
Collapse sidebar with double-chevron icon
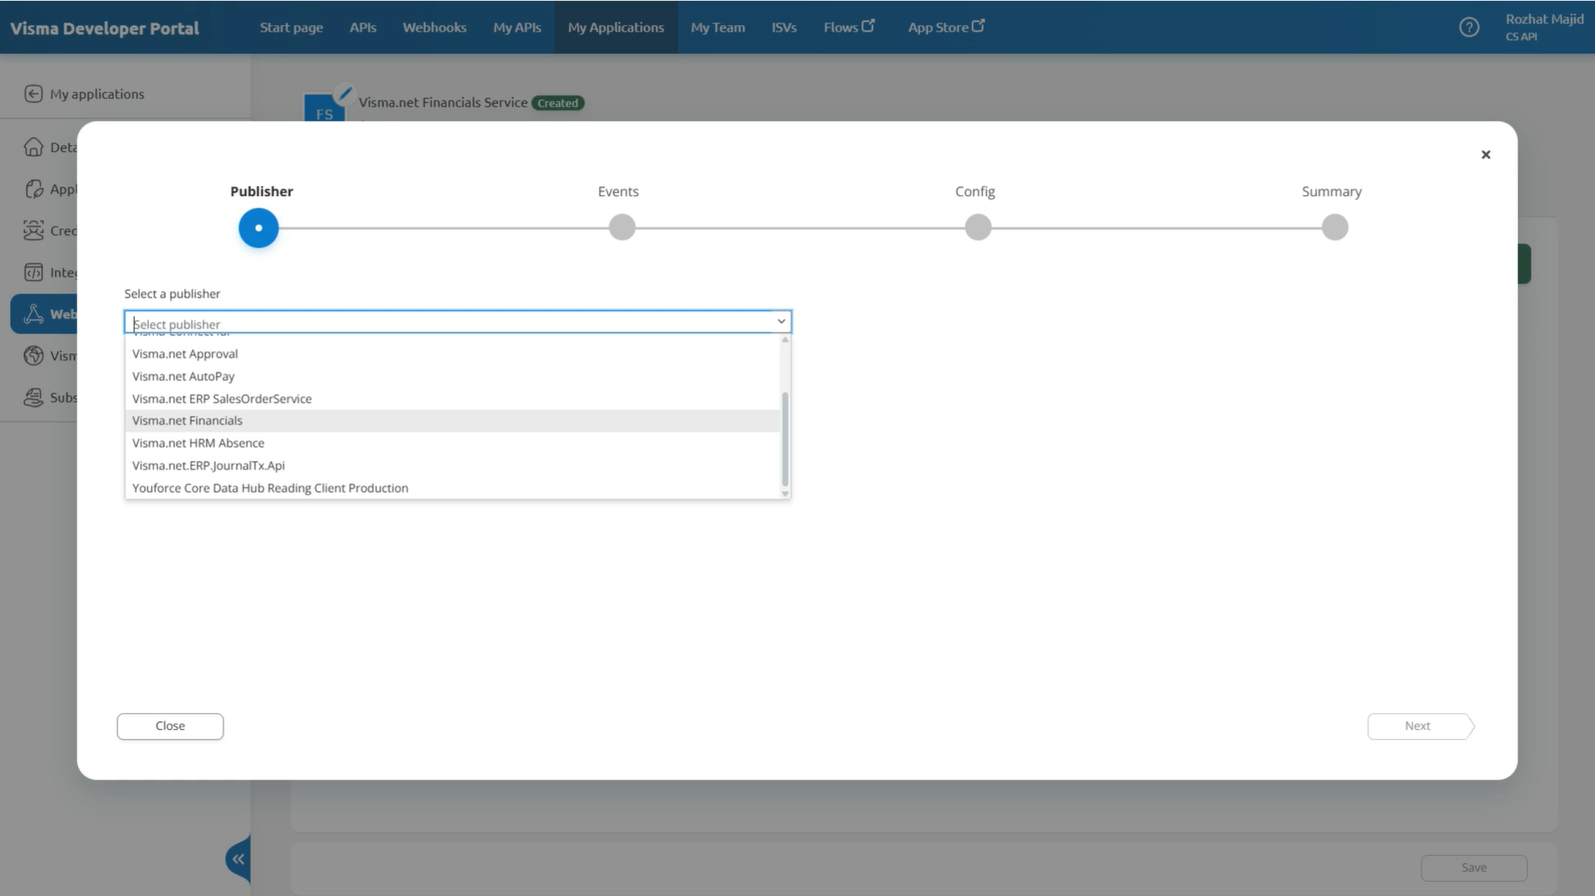click(238, 859)
